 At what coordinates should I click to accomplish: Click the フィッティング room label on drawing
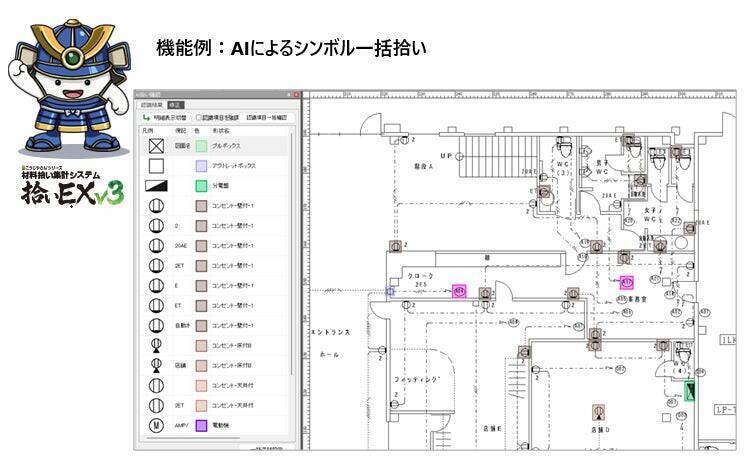point(416,379)
